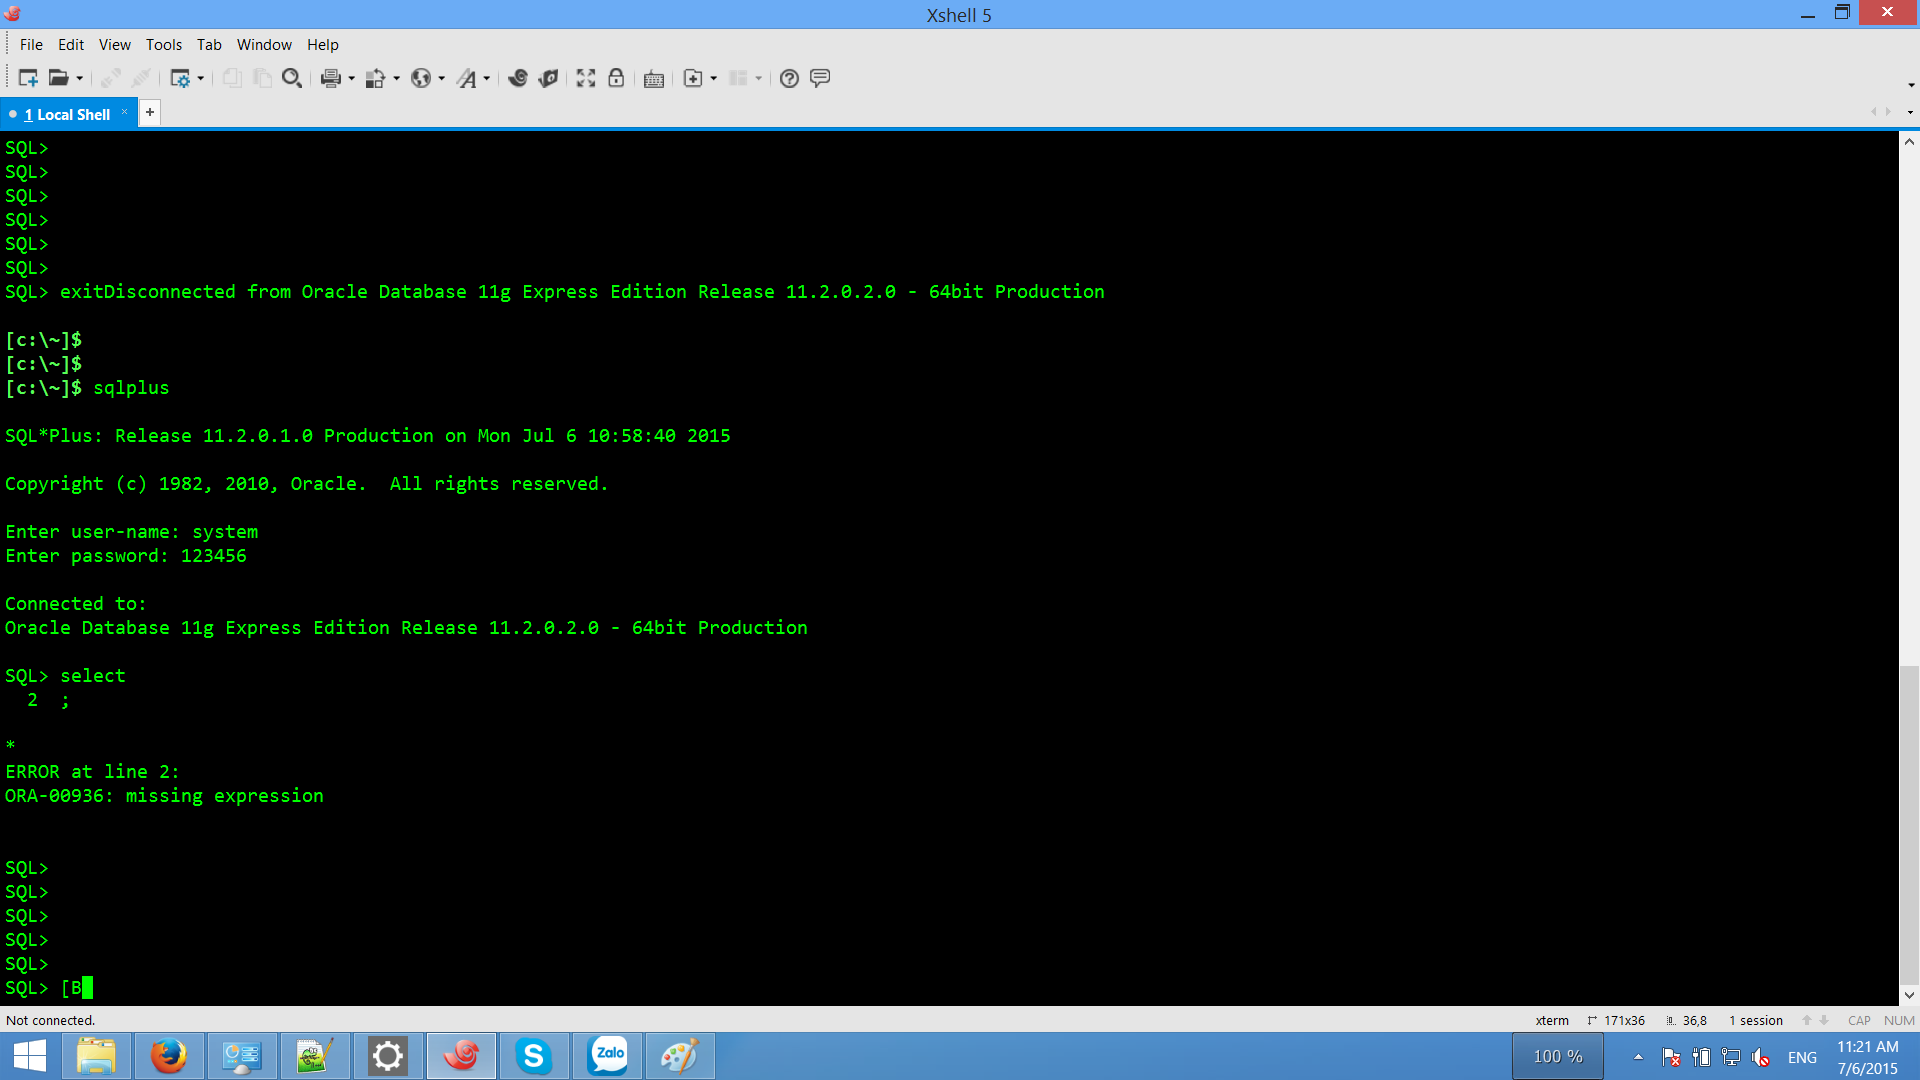Click the '171x36' terminal size status
The width and height of the screenshot is (1920, 1080).
[x=1616, y=1020]
